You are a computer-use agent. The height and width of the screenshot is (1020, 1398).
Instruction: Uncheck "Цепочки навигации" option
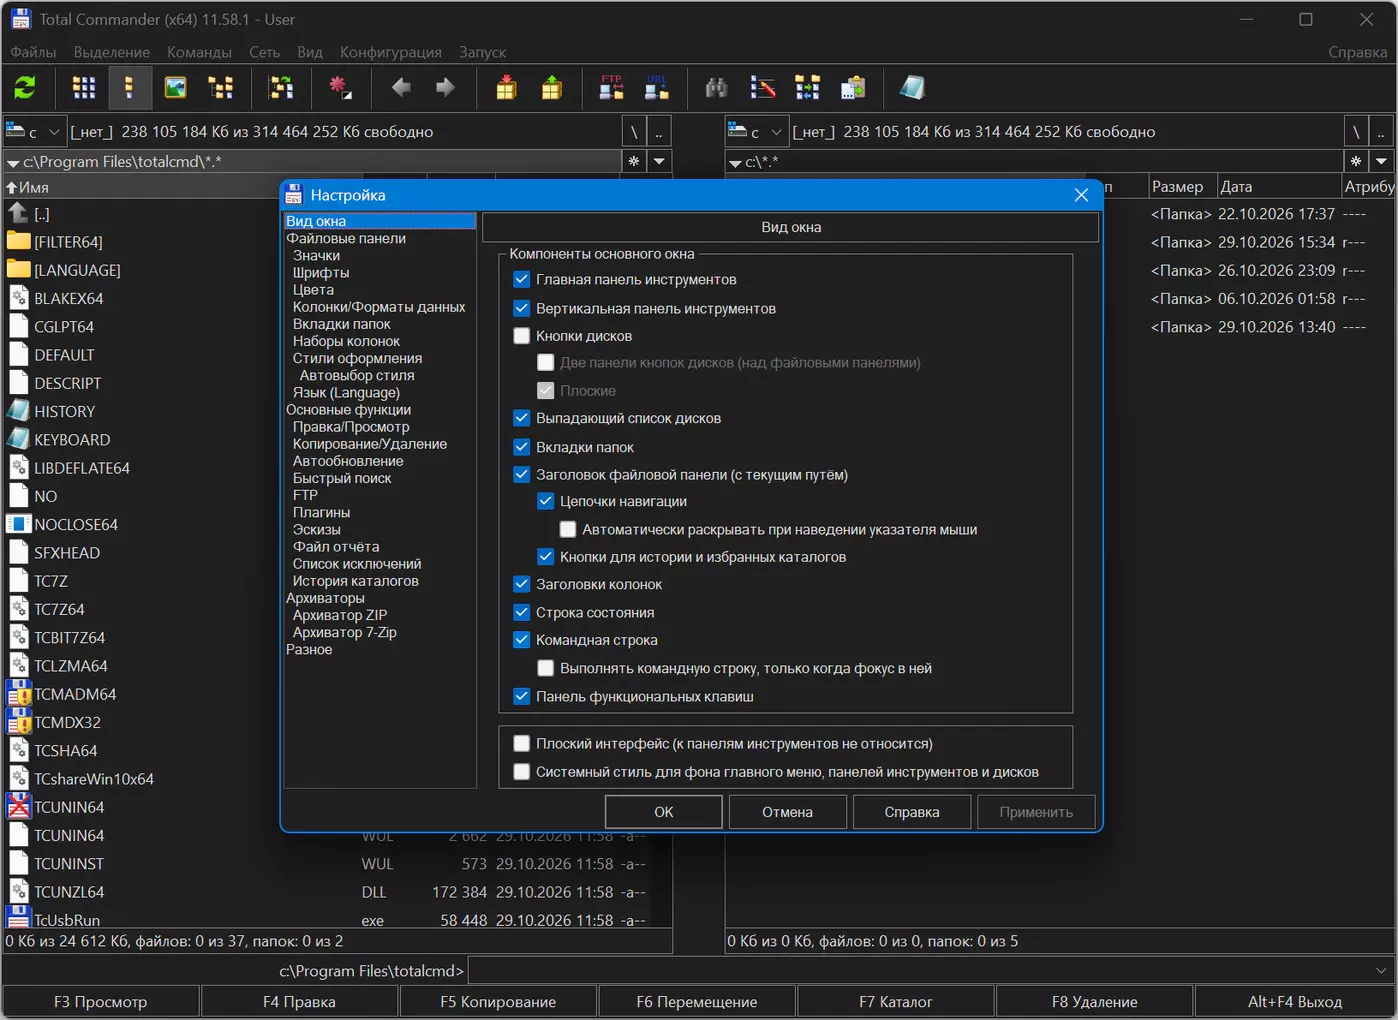coord(546,501)
